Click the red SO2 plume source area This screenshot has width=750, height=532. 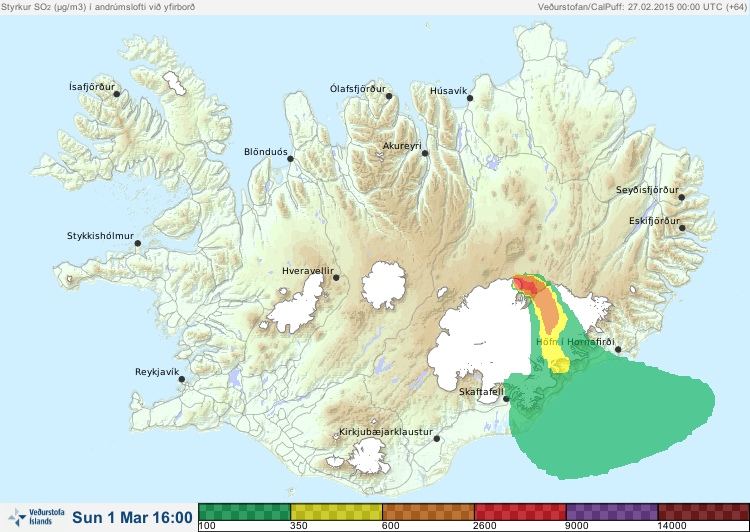(x=526, y=285)
